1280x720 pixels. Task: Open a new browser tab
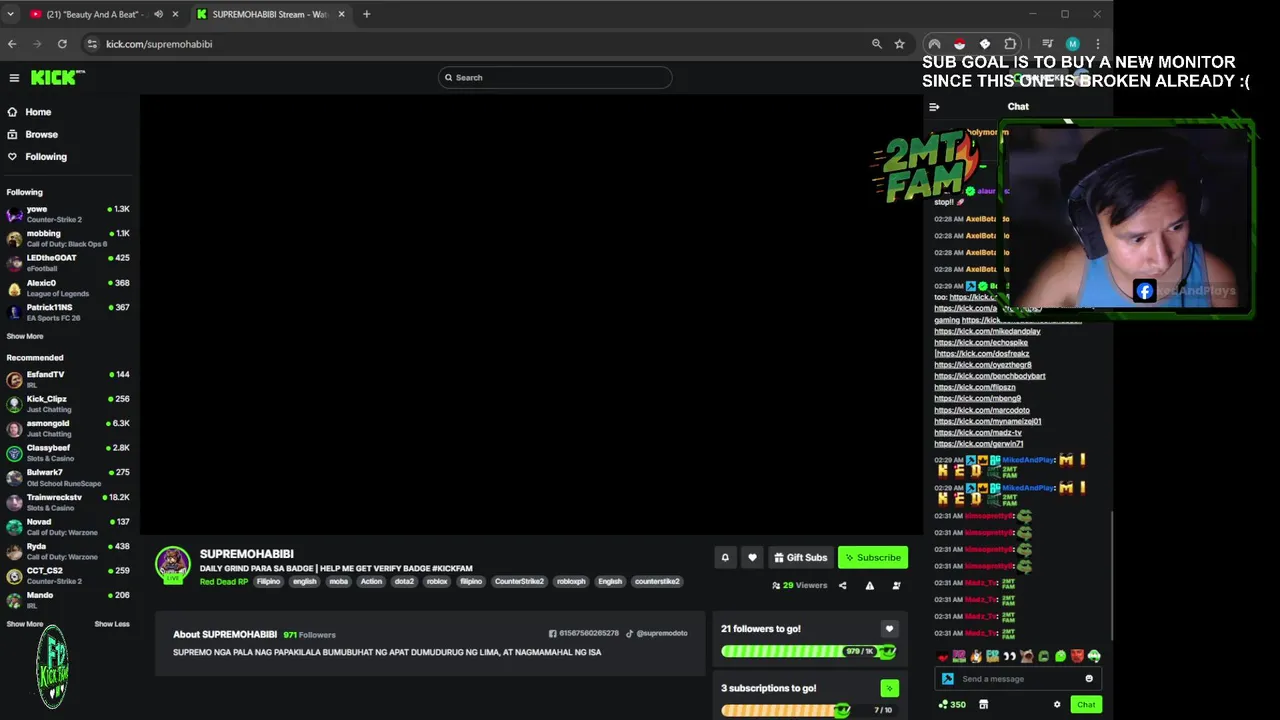point(366,14)
